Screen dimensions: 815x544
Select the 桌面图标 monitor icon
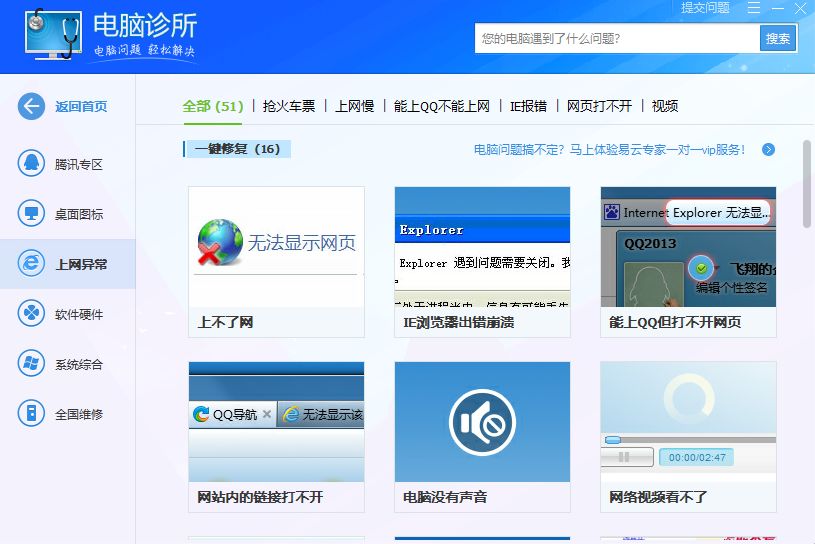[x=31, y=214]
